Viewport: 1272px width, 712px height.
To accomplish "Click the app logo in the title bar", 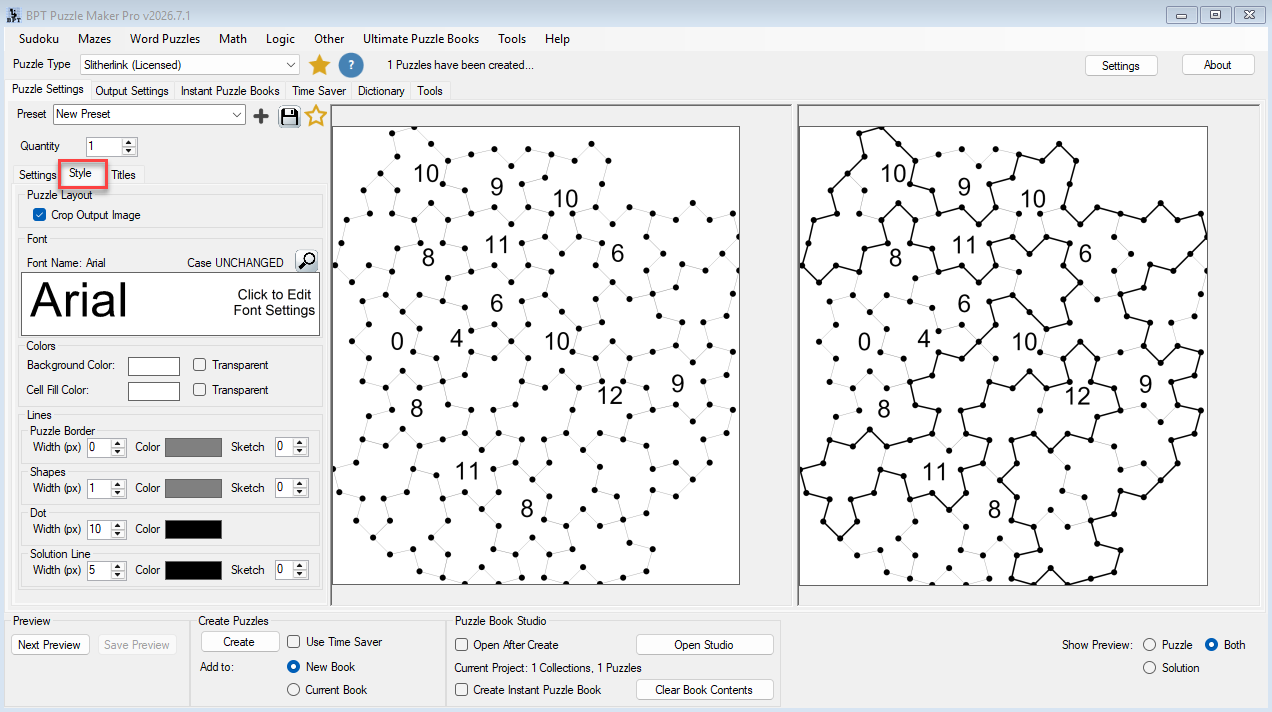I will pyautogui.click(x=12, y=14).
